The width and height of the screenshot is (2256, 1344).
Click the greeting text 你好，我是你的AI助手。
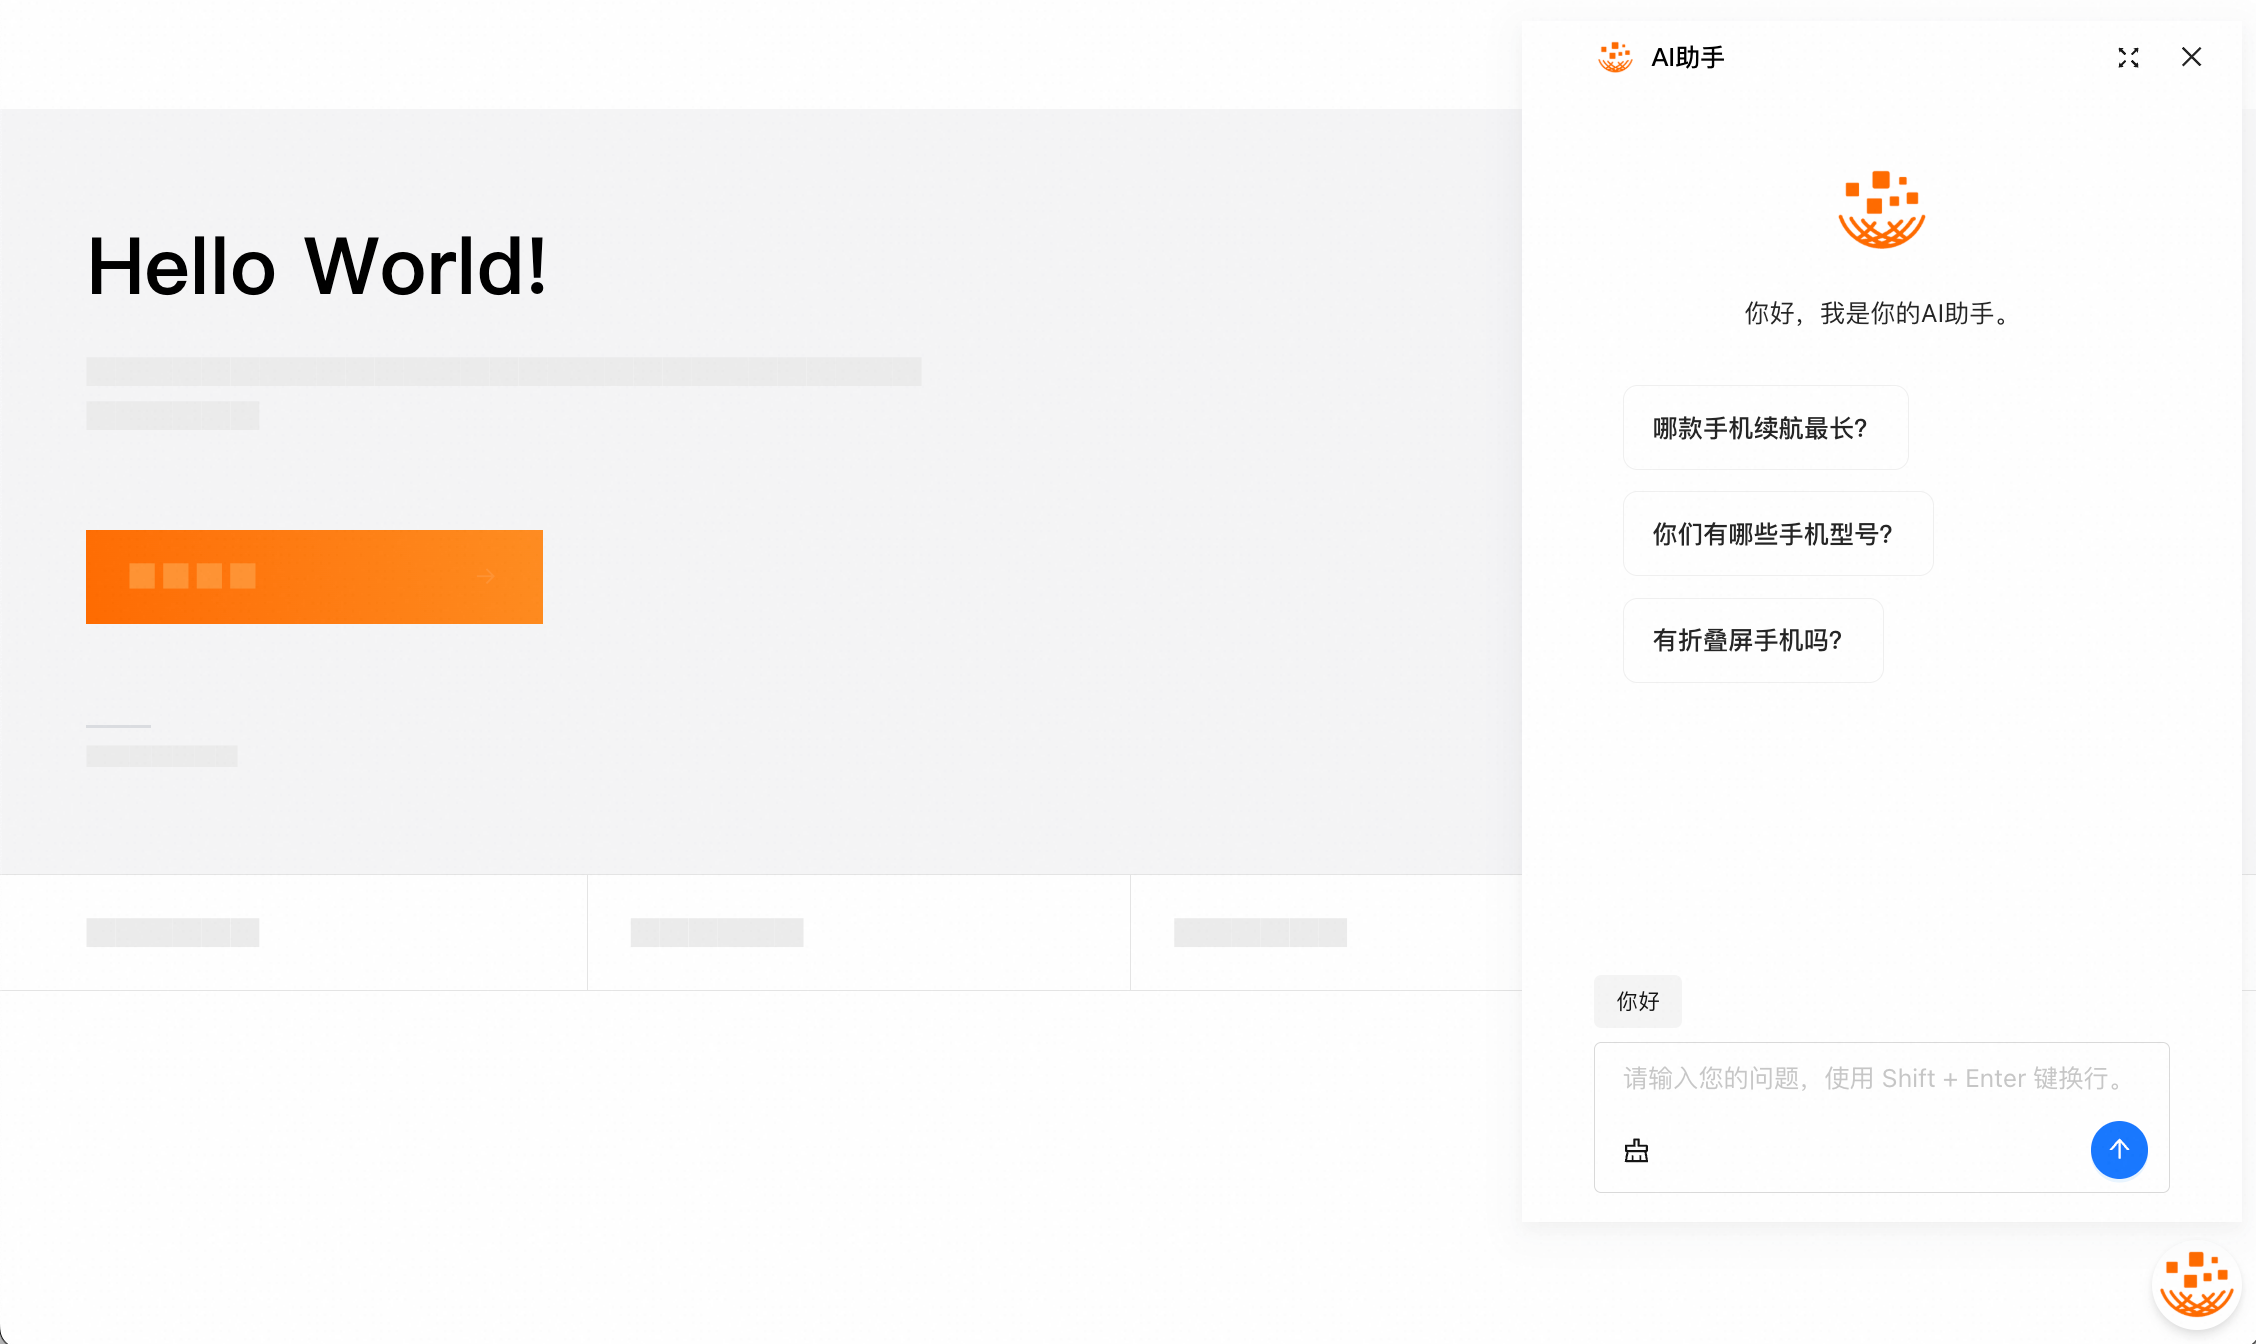[x=1880, y=314]
